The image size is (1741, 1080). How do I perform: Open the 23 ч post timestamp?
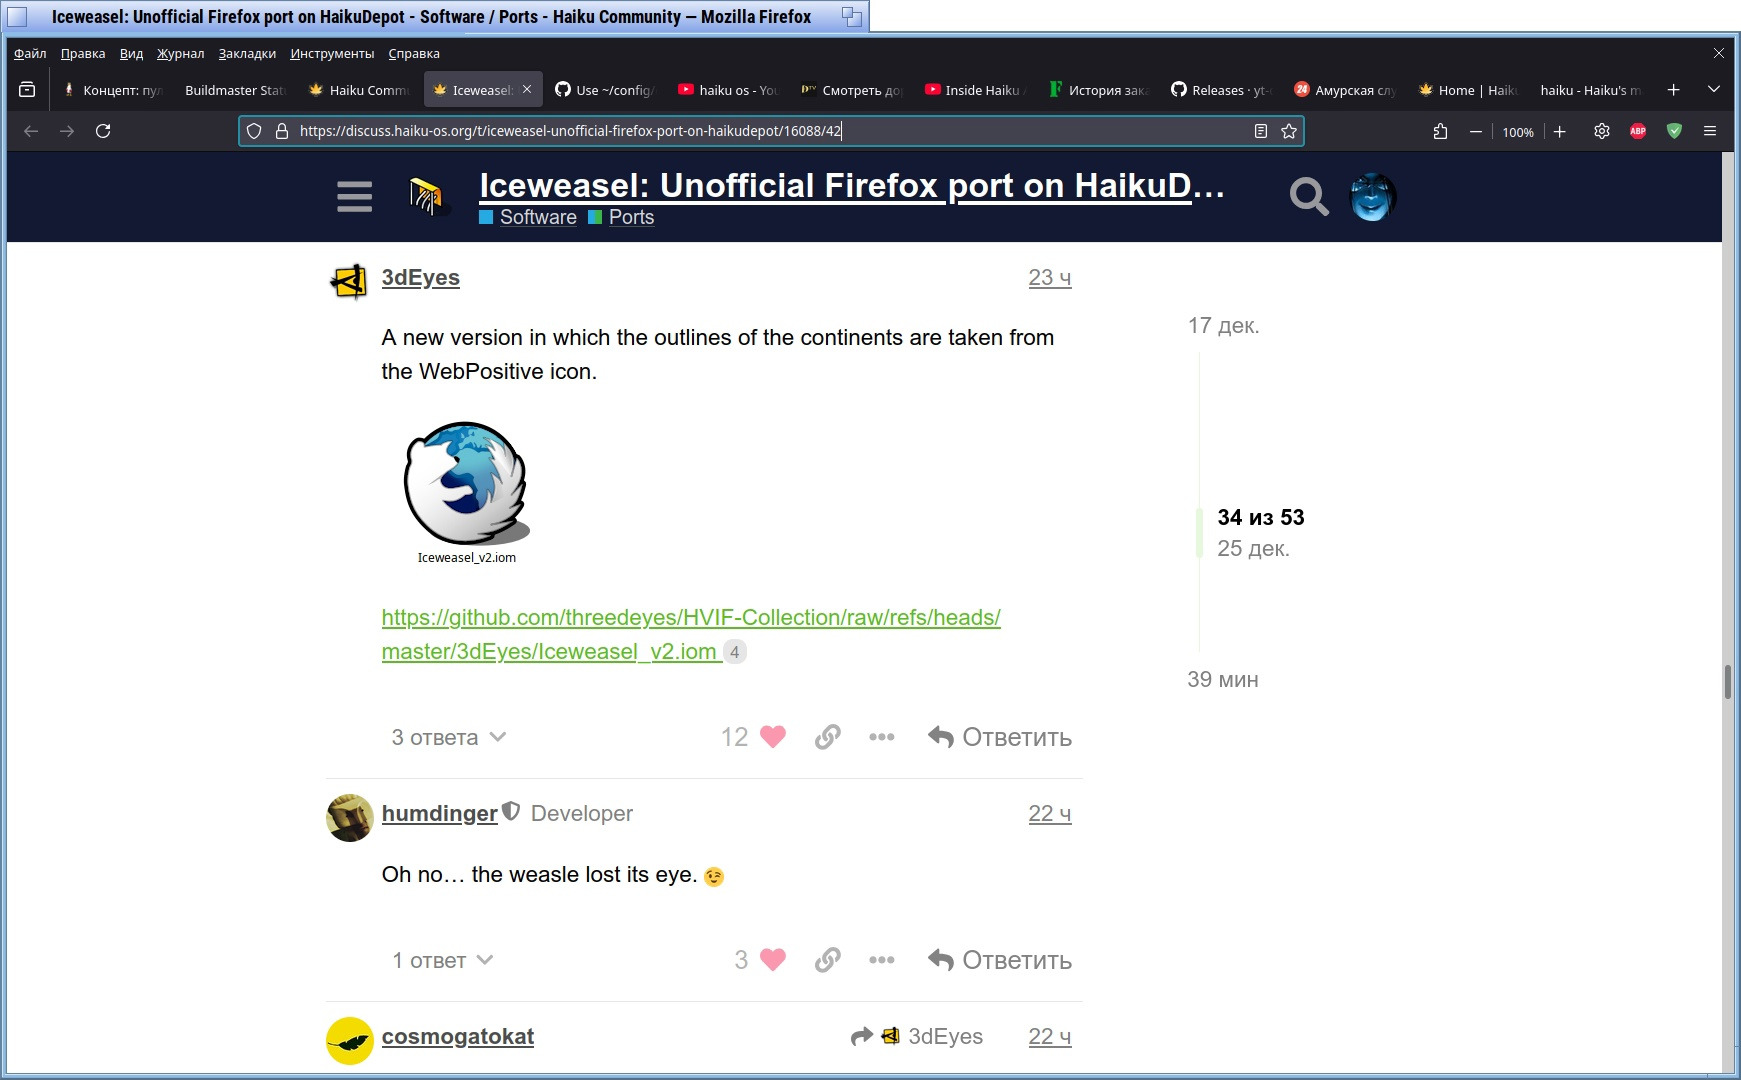1049,277
